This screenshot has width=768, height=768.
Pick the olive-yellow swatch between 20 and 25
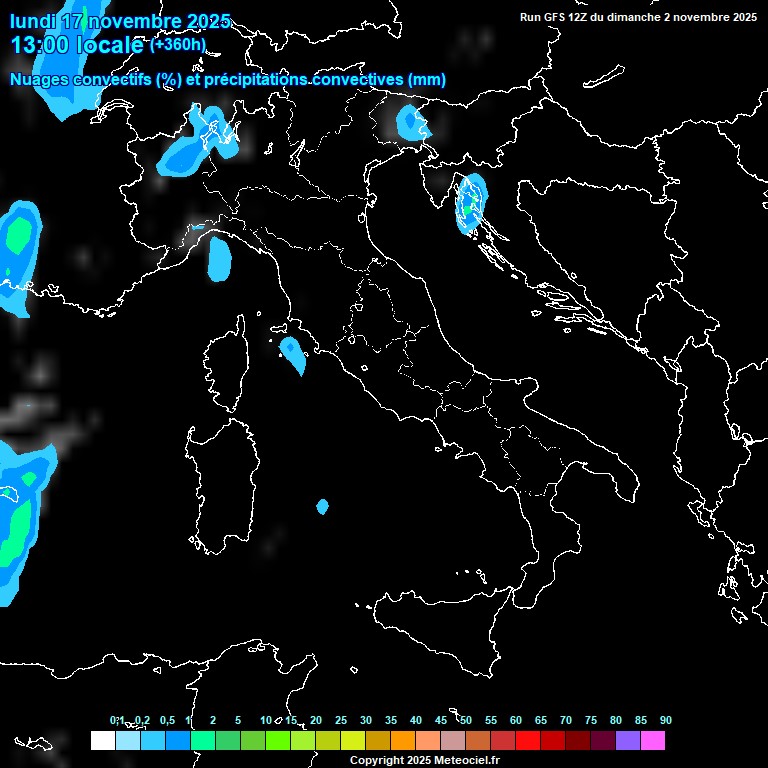pyautogui.click(x=328, y=740)
